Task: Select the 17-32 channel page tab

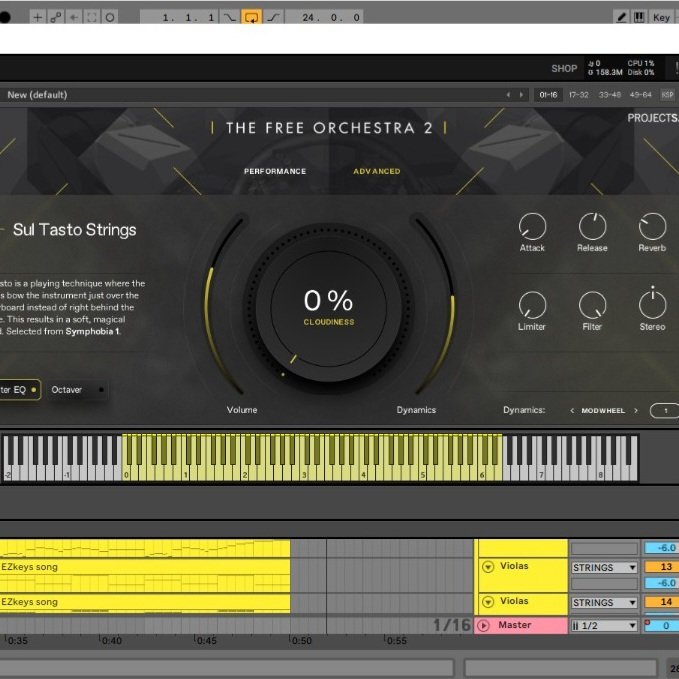Action: (x=579, y=95)
